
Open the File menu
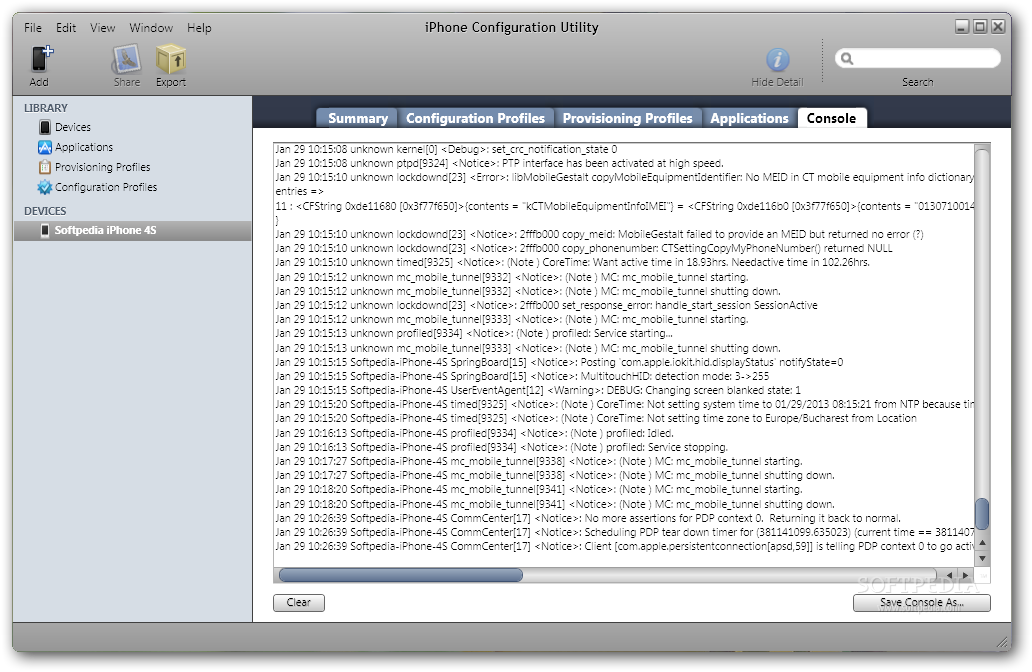(x=33, y=28)
